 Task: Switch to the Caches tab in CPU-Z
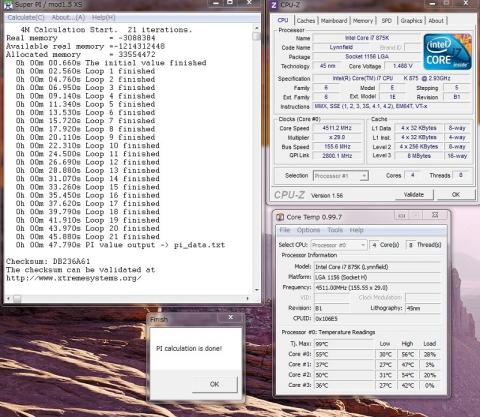click(x=306, y=21)
